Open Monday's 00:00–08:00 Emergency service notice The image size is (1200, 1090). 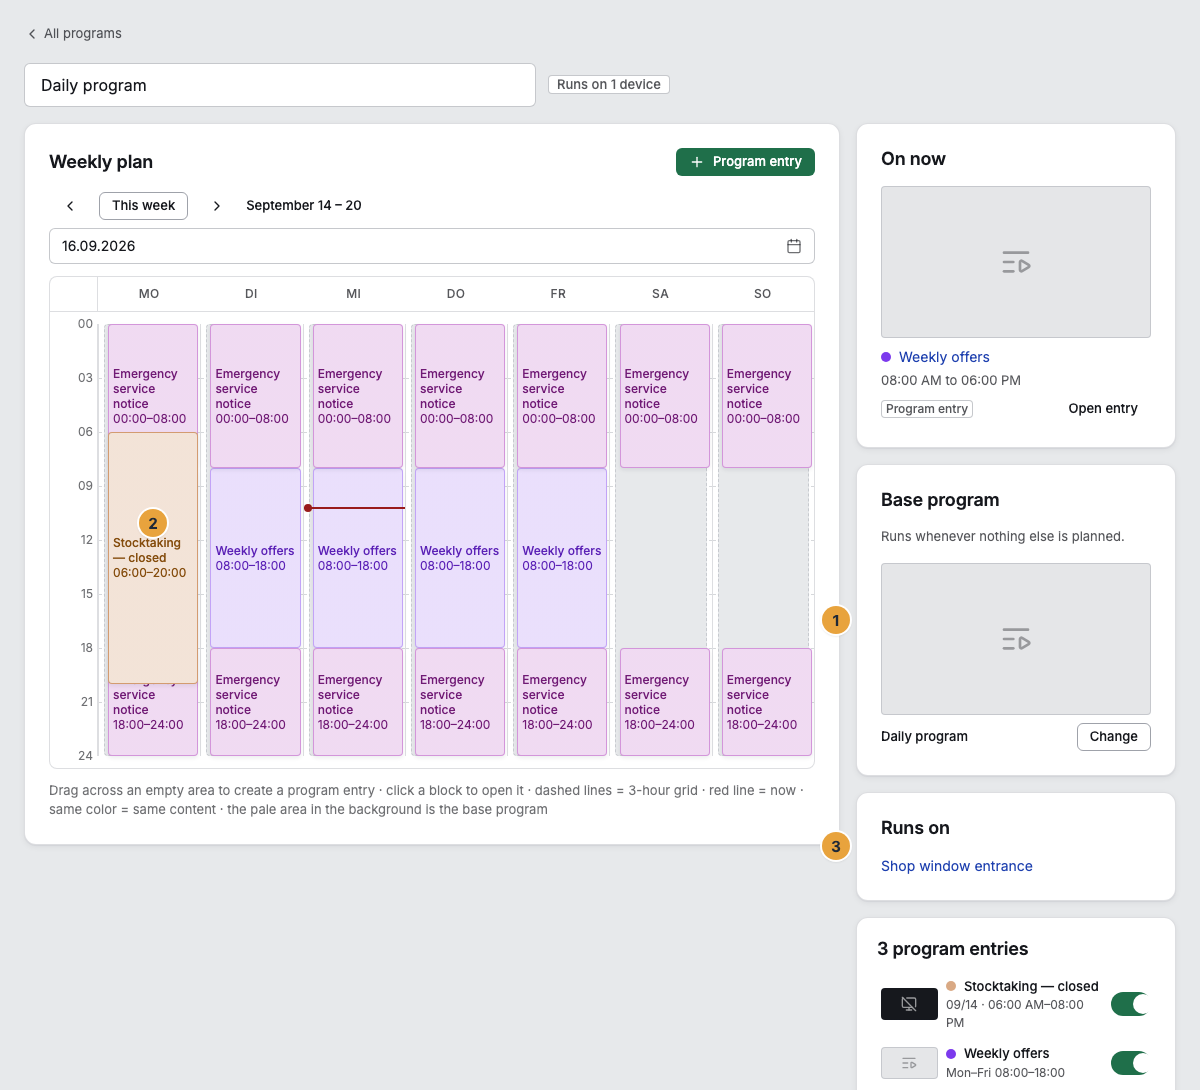tap(153, 378)
